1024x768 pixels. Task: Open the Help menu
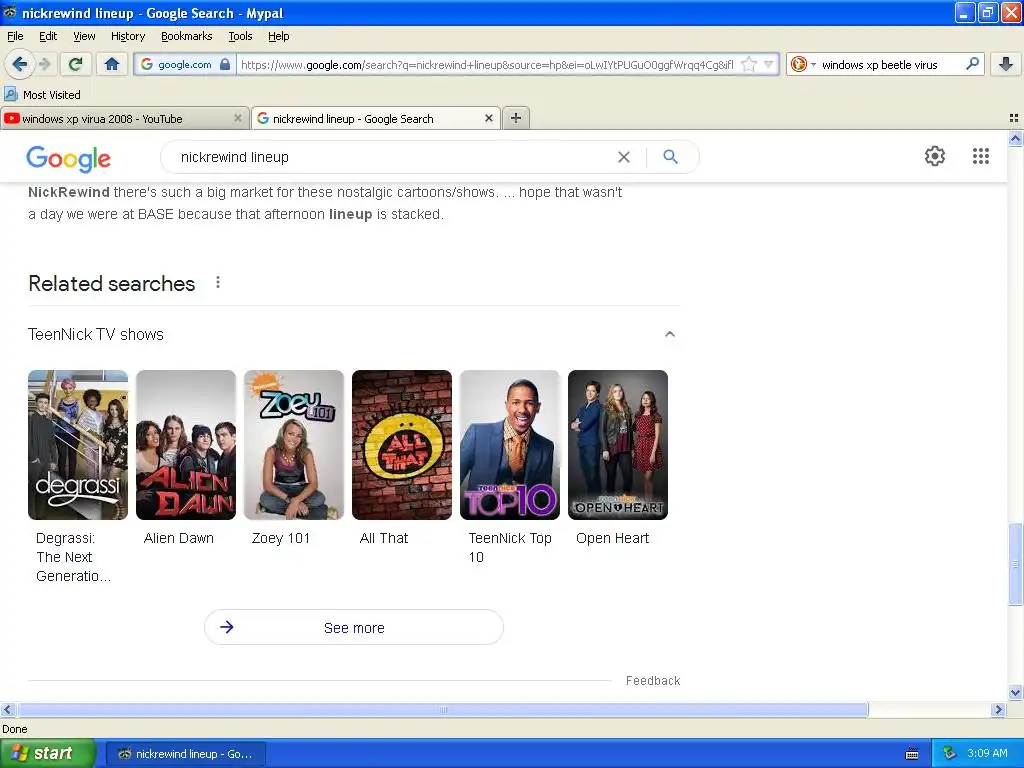pyautogui.click(x=278, y=36)
